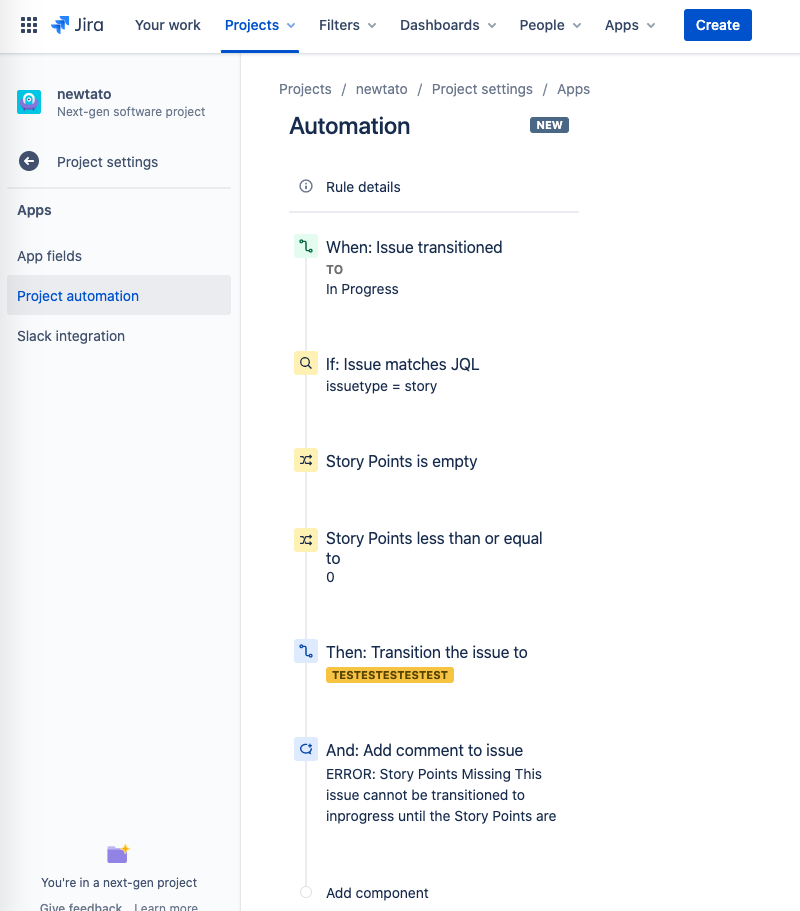The height and width of the screenshot is (911, 800).
Task: Click the Apps section heading in sidebar
Action: 34,210
